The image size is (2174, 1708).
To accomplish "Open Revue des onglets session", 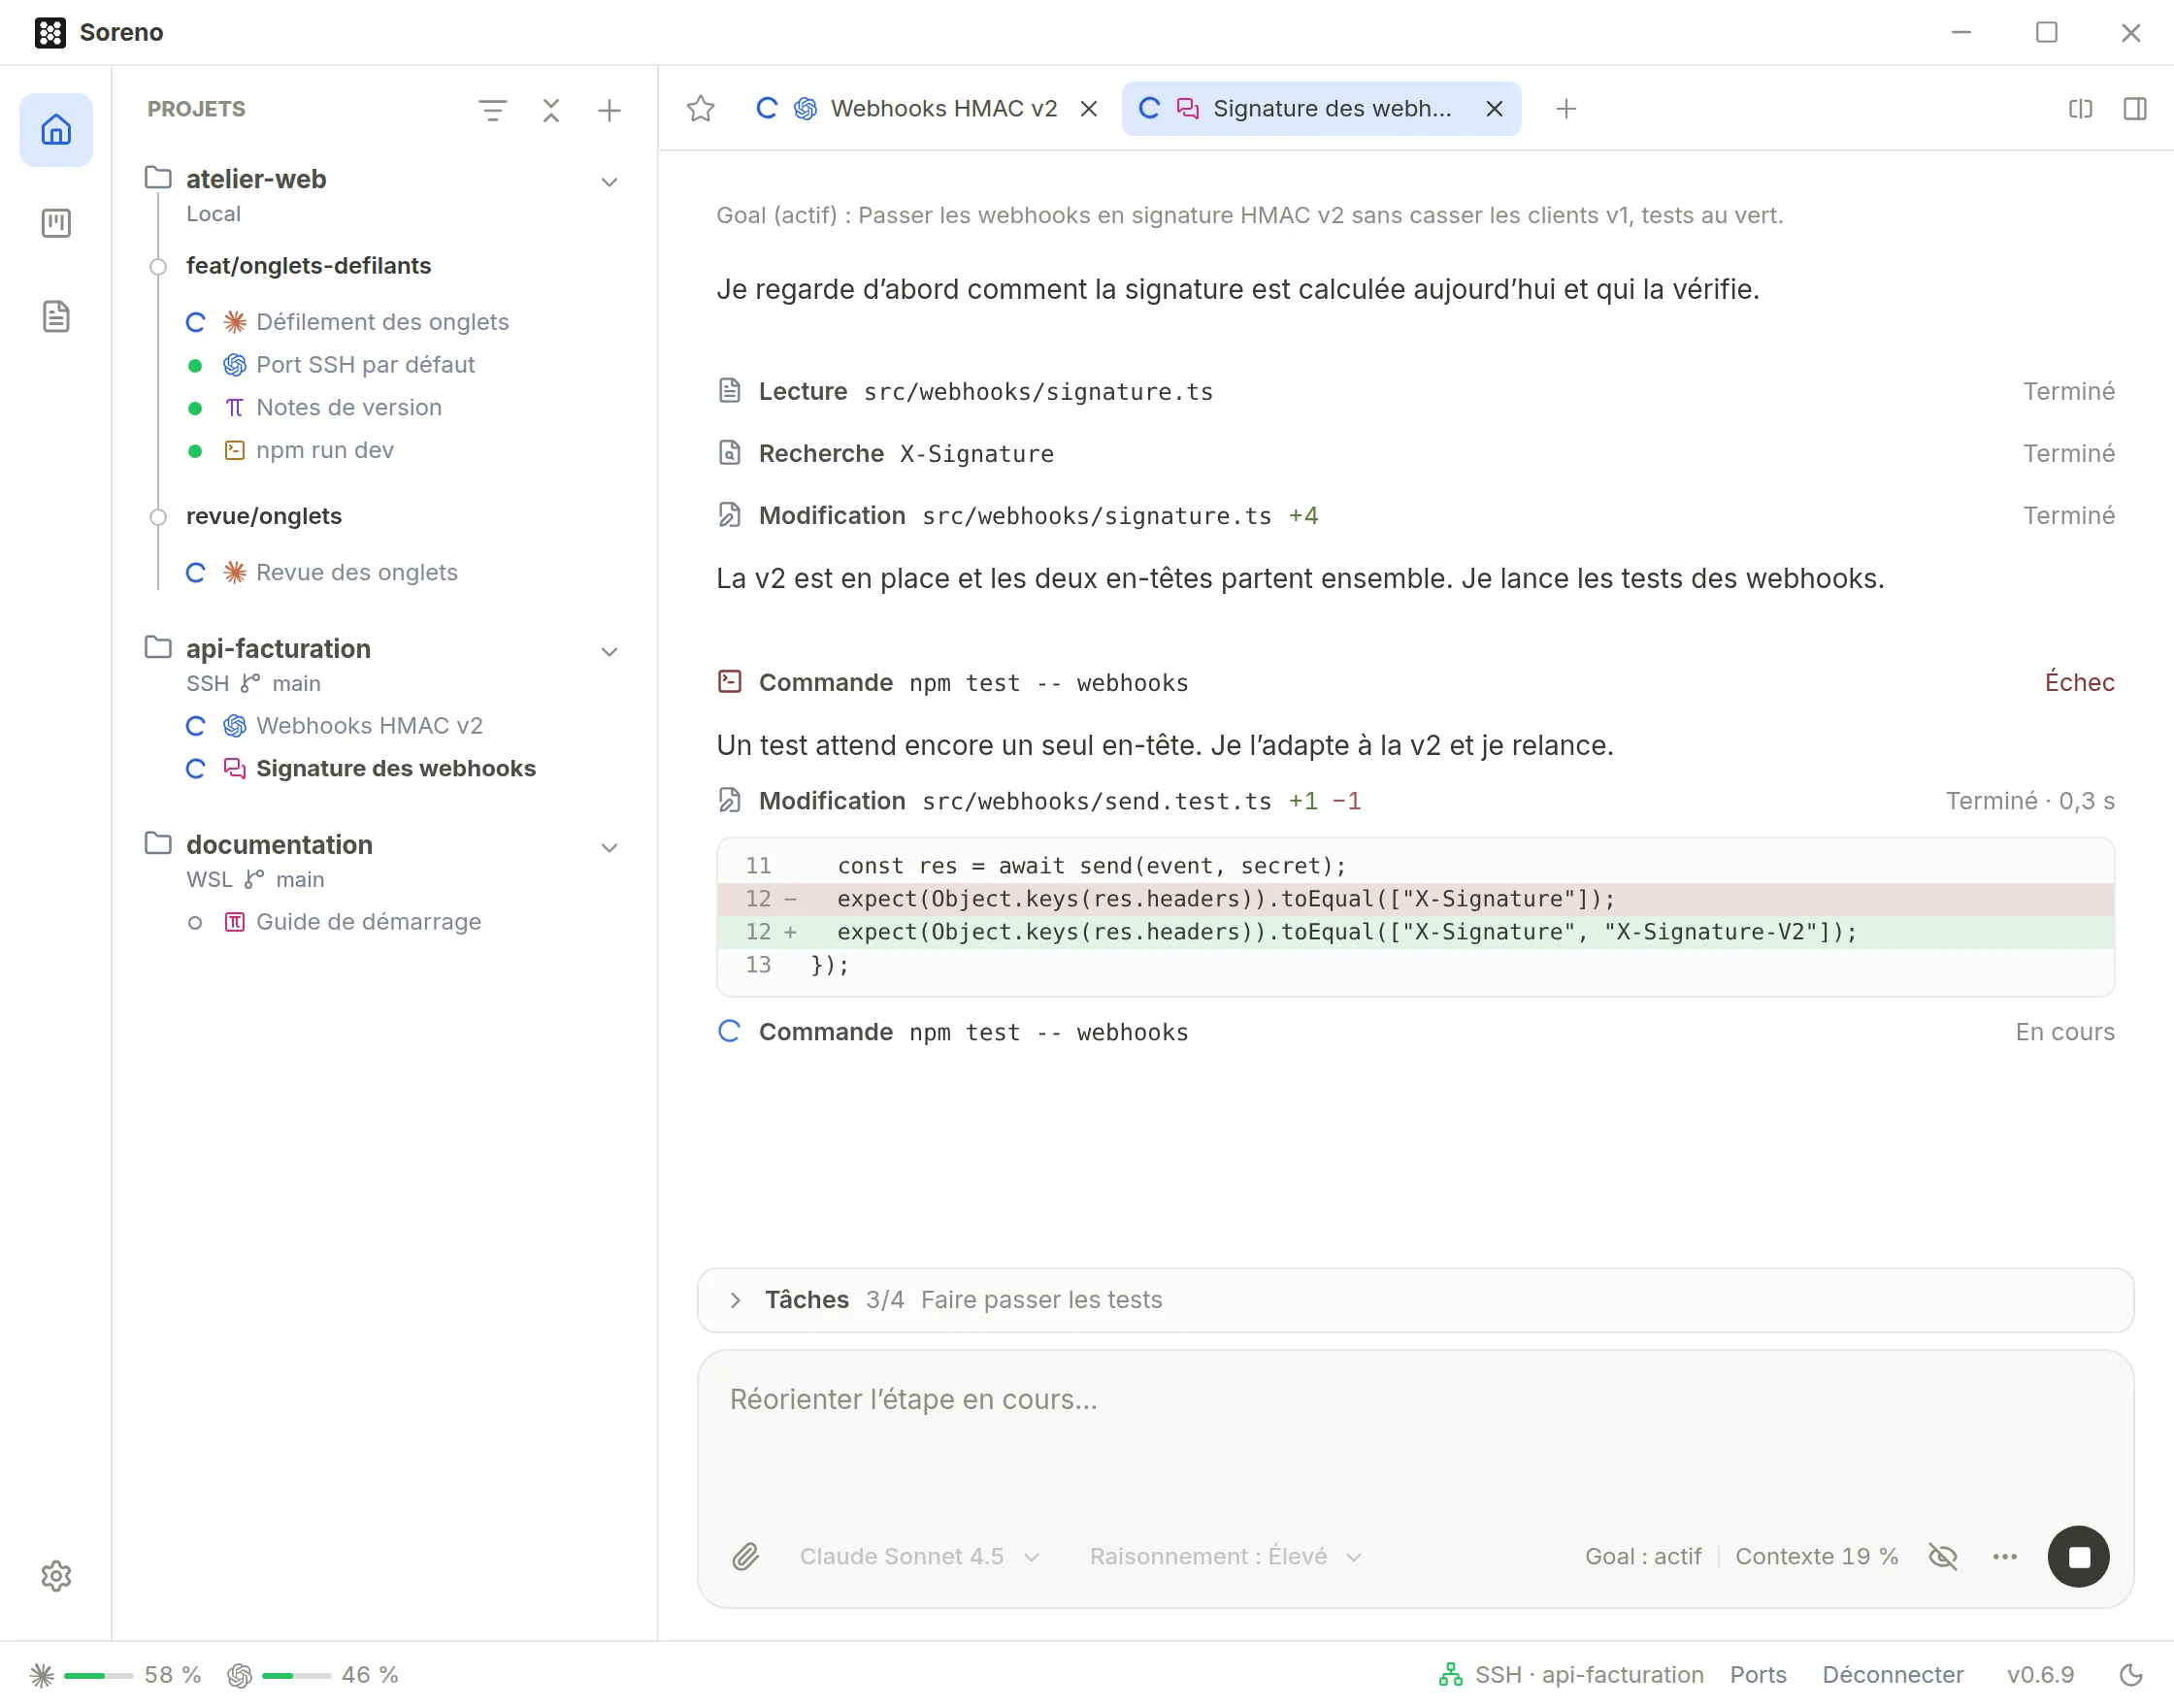I will pyautogui.click(x=357, y=573).
